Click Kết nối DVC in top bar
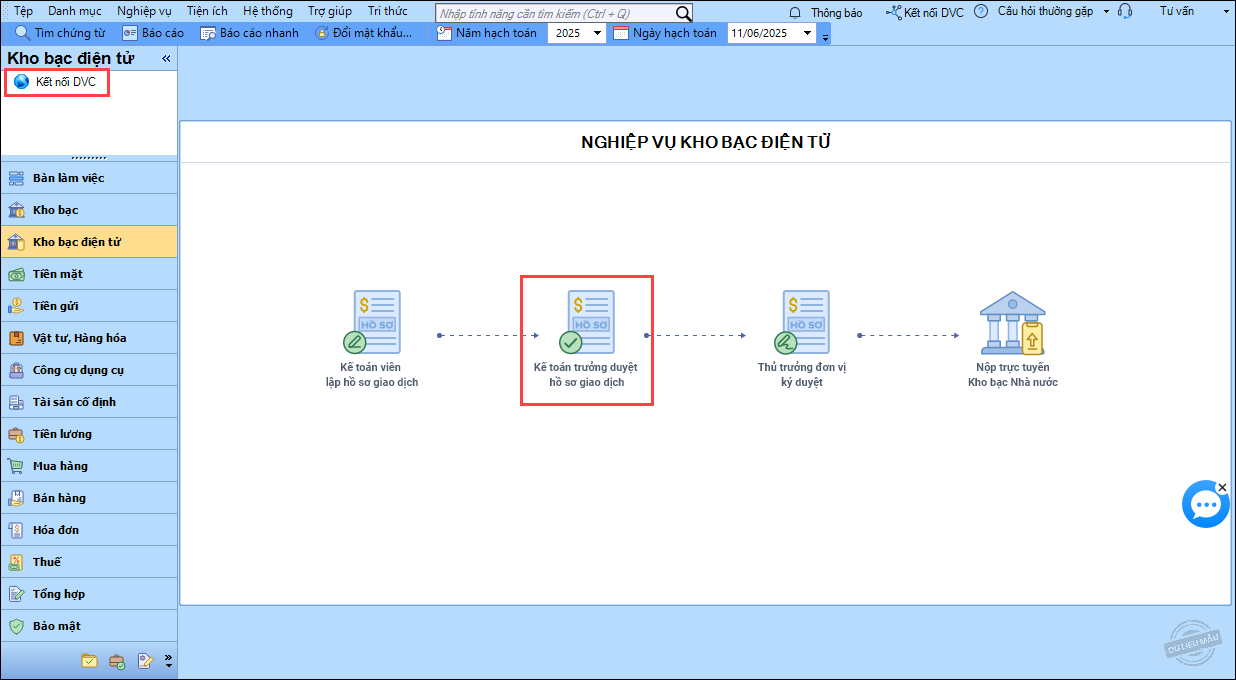Screen dimensions: 1236x680 click(x=925, y=13)
